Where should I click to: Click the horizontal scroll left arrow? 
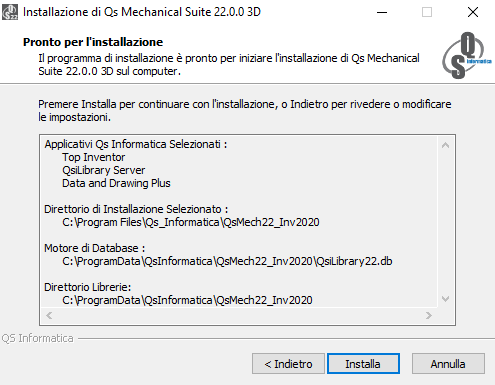coord(49,315)
